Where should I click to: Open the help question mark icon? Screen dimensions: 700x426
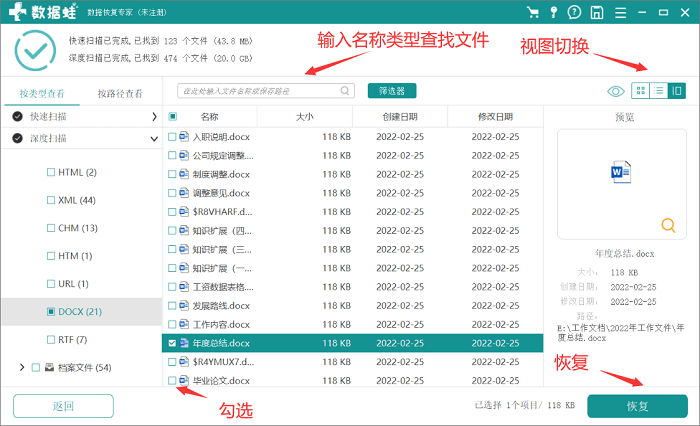(575, 12)
